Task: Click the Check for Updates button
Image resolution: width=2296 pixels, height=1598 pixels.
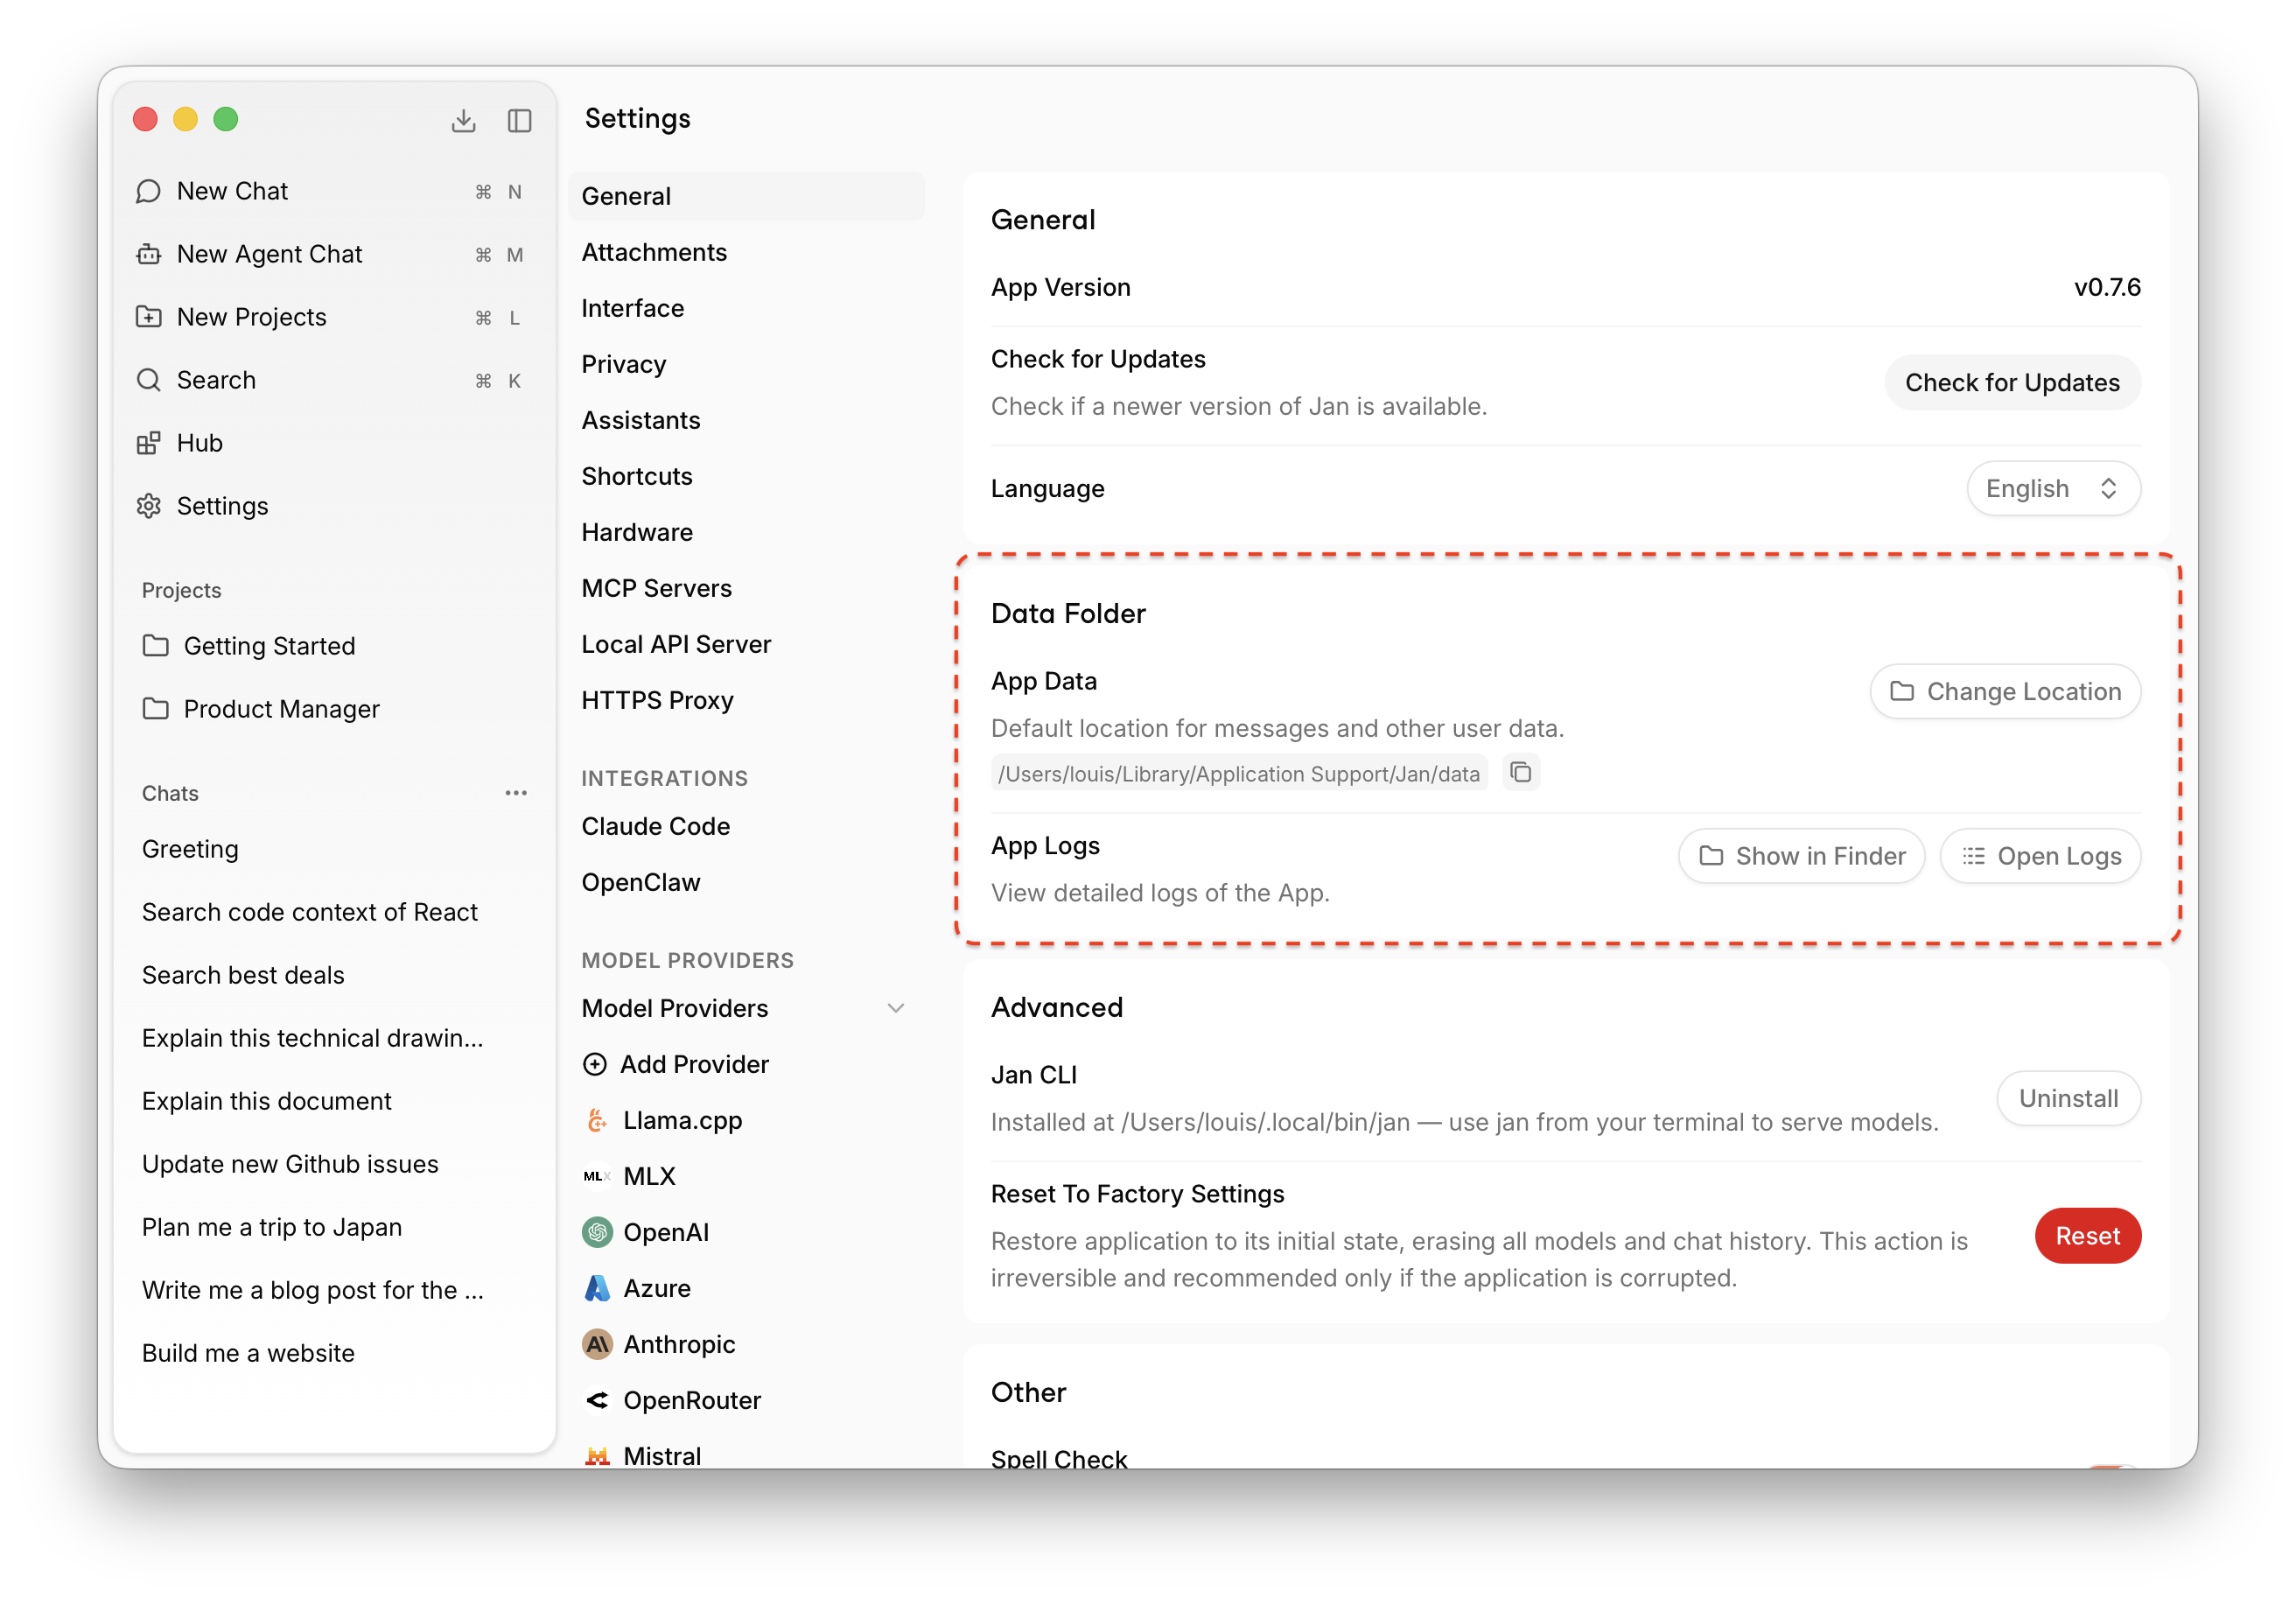Action: [2012, 382]
